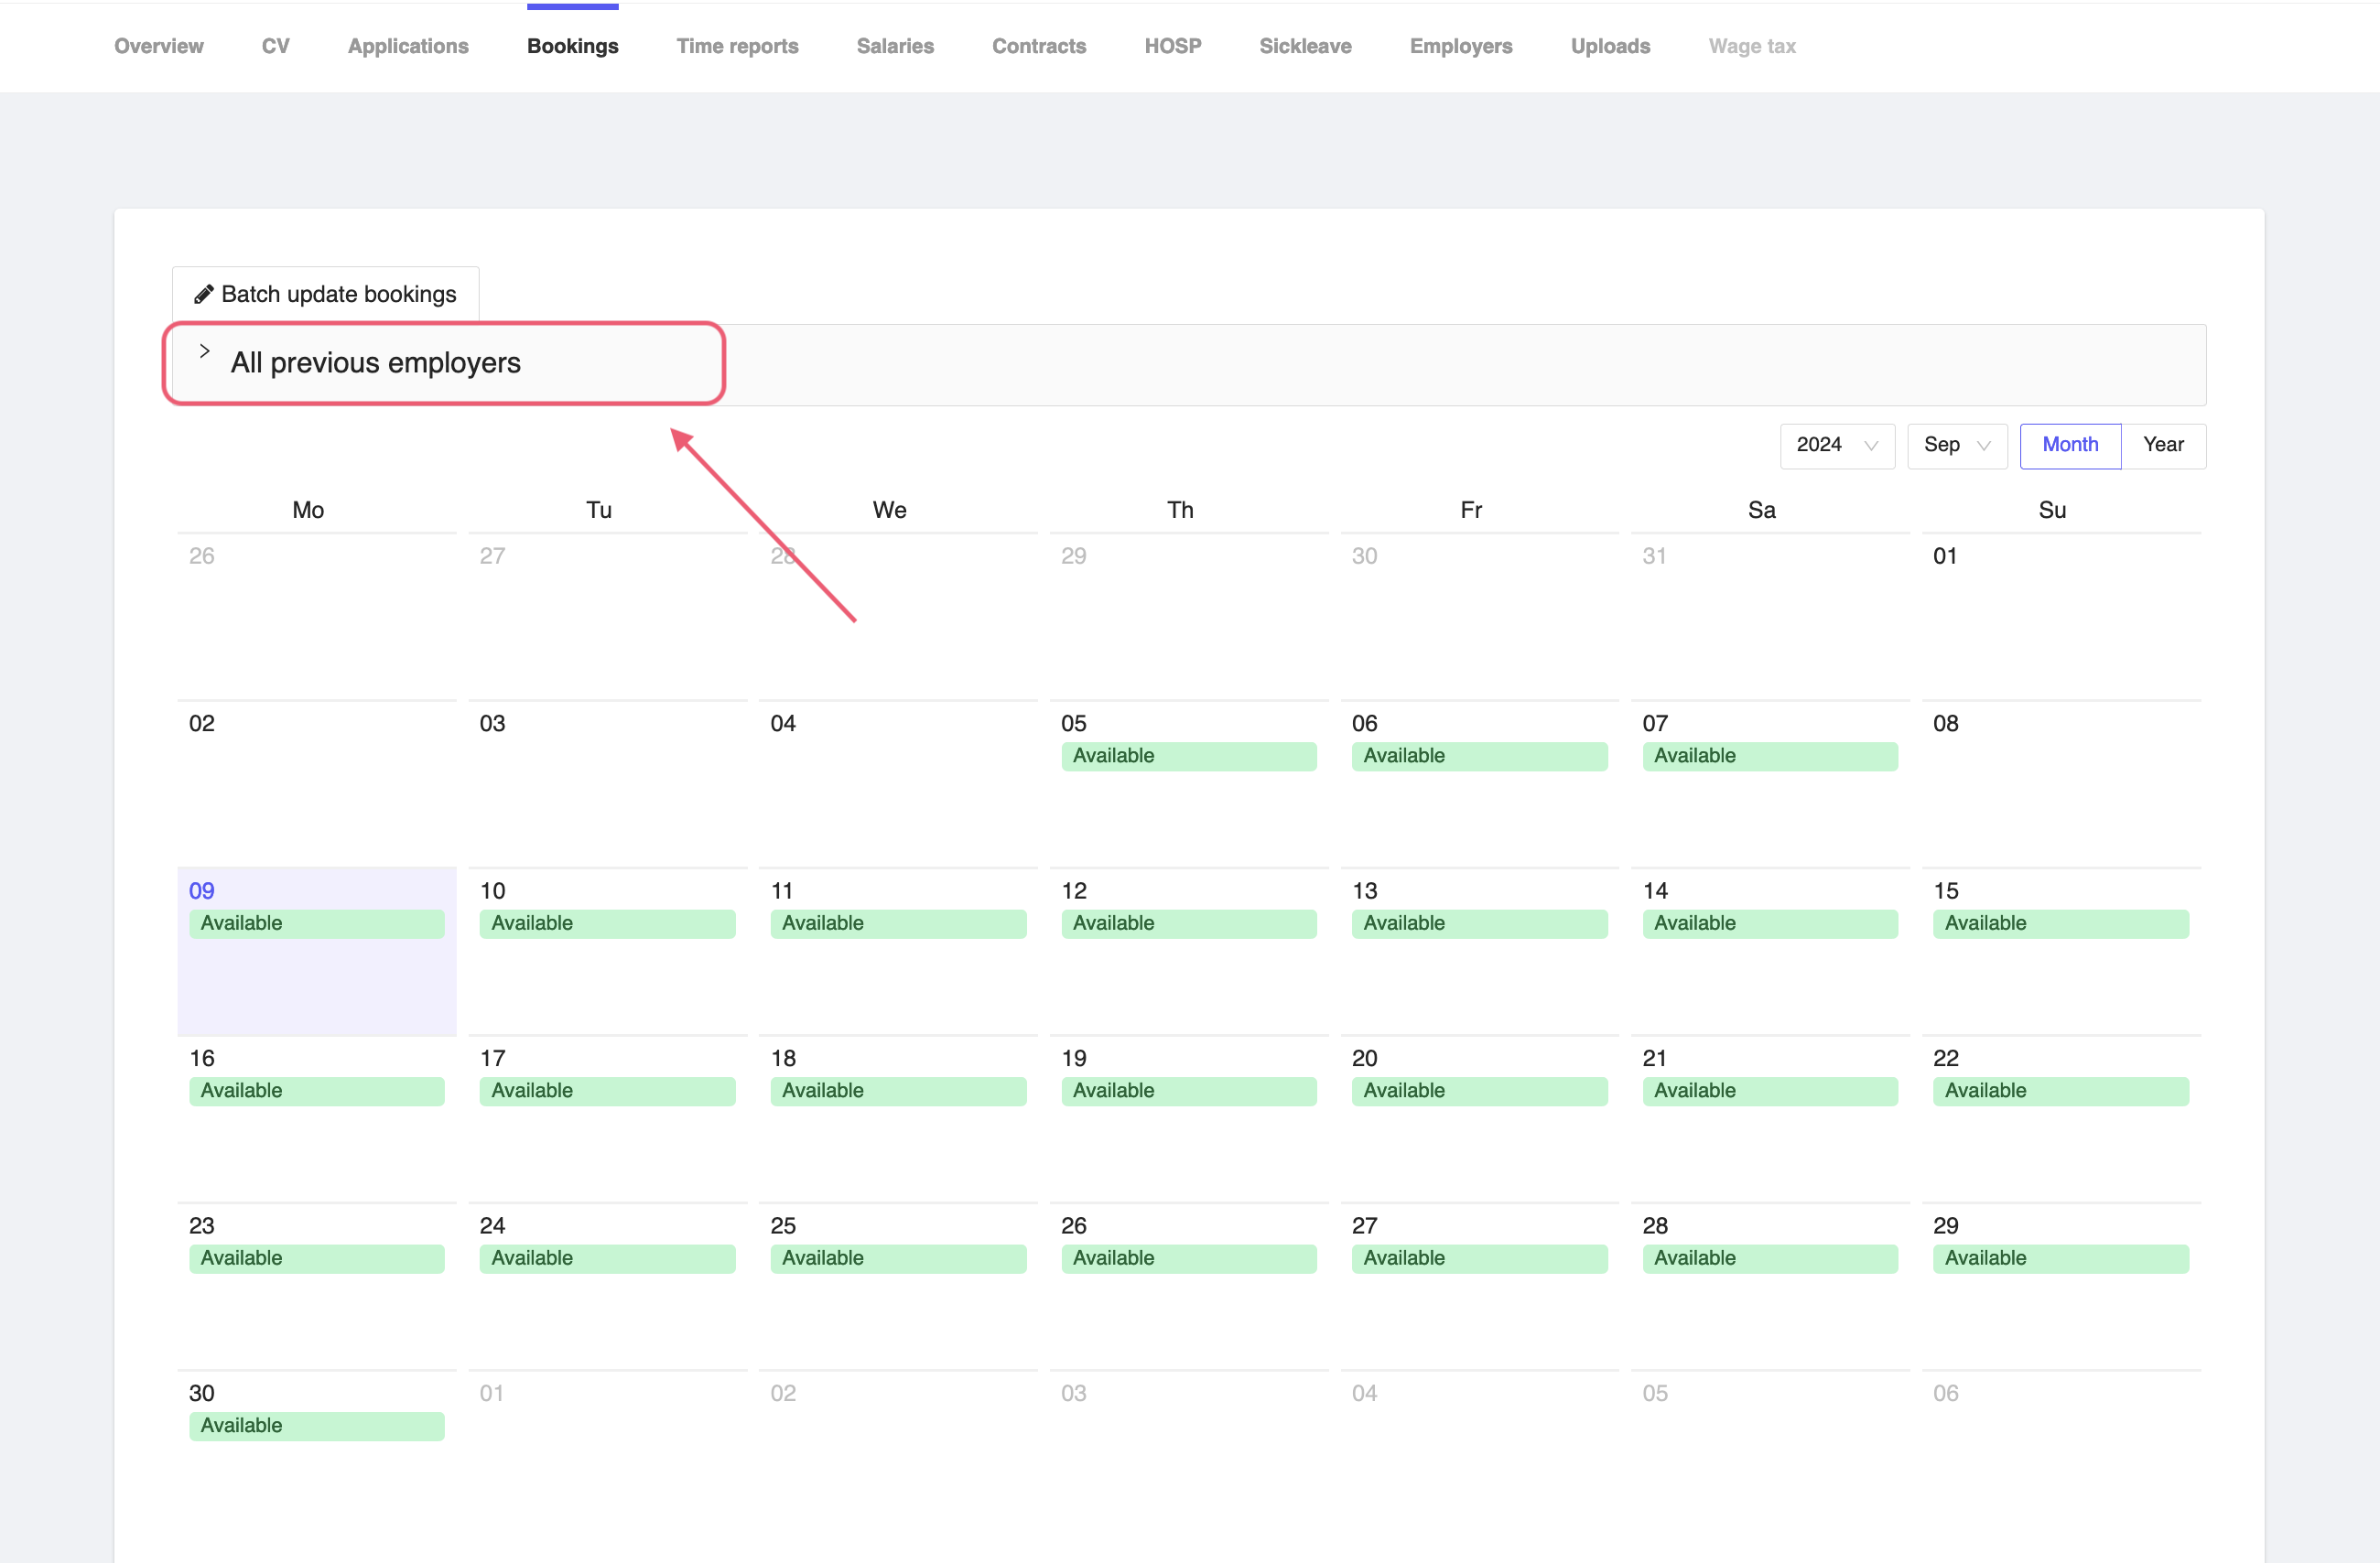Click calendar day 01 in first row
This screenshot has width=2380, height=1563.
[x=1944, y=556]
